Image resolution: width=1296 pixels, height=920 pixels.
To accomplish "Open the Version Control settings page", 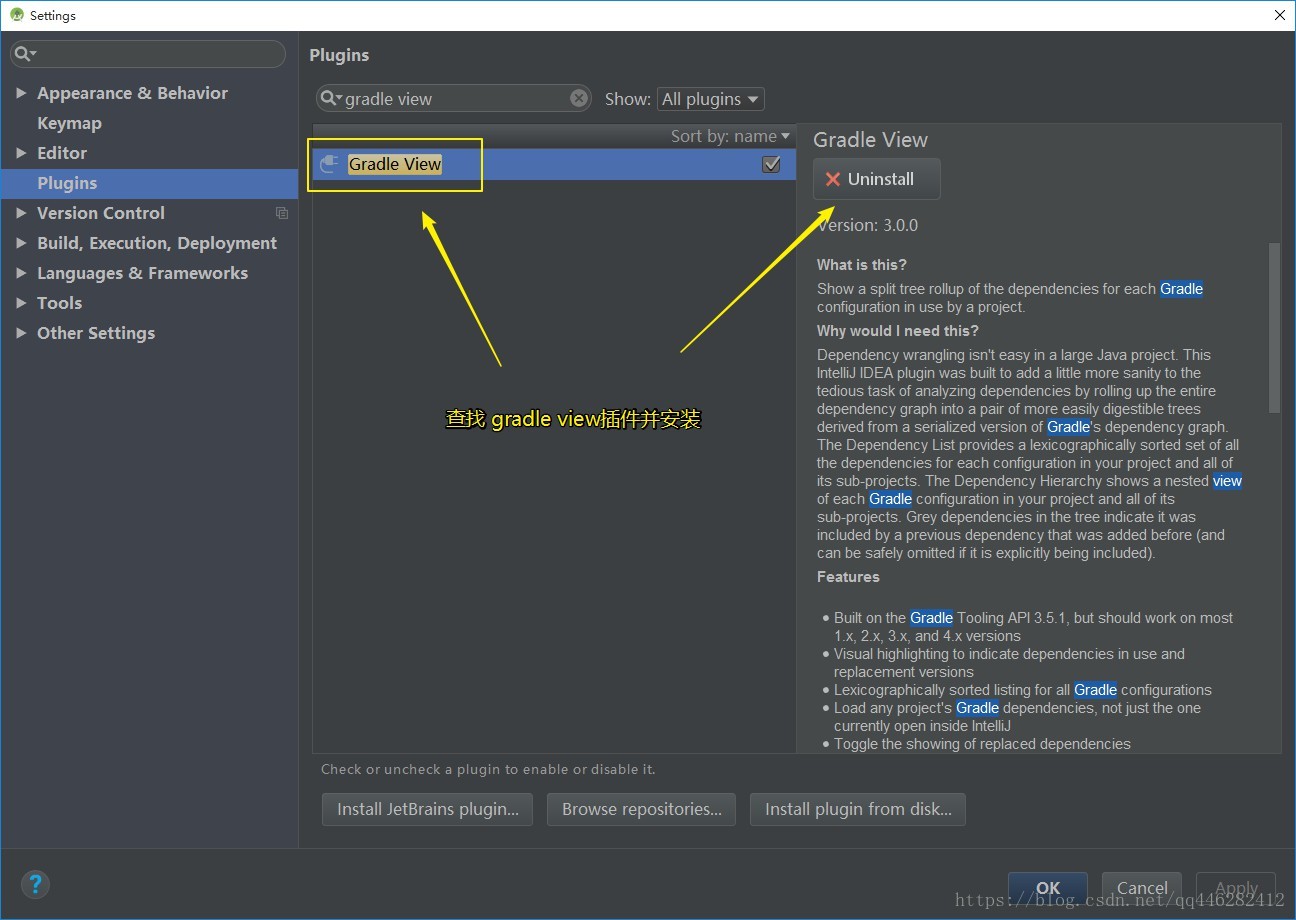I will pos(101,213).
